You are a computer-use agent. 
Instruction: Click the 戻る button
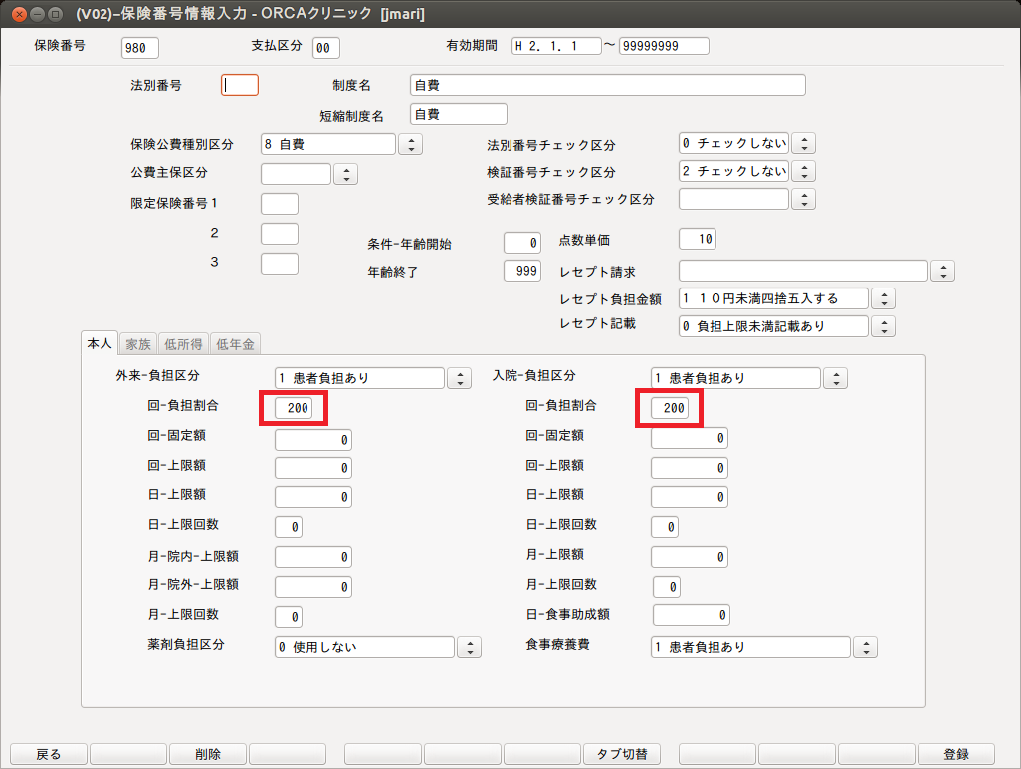click(x=48, y=754)
